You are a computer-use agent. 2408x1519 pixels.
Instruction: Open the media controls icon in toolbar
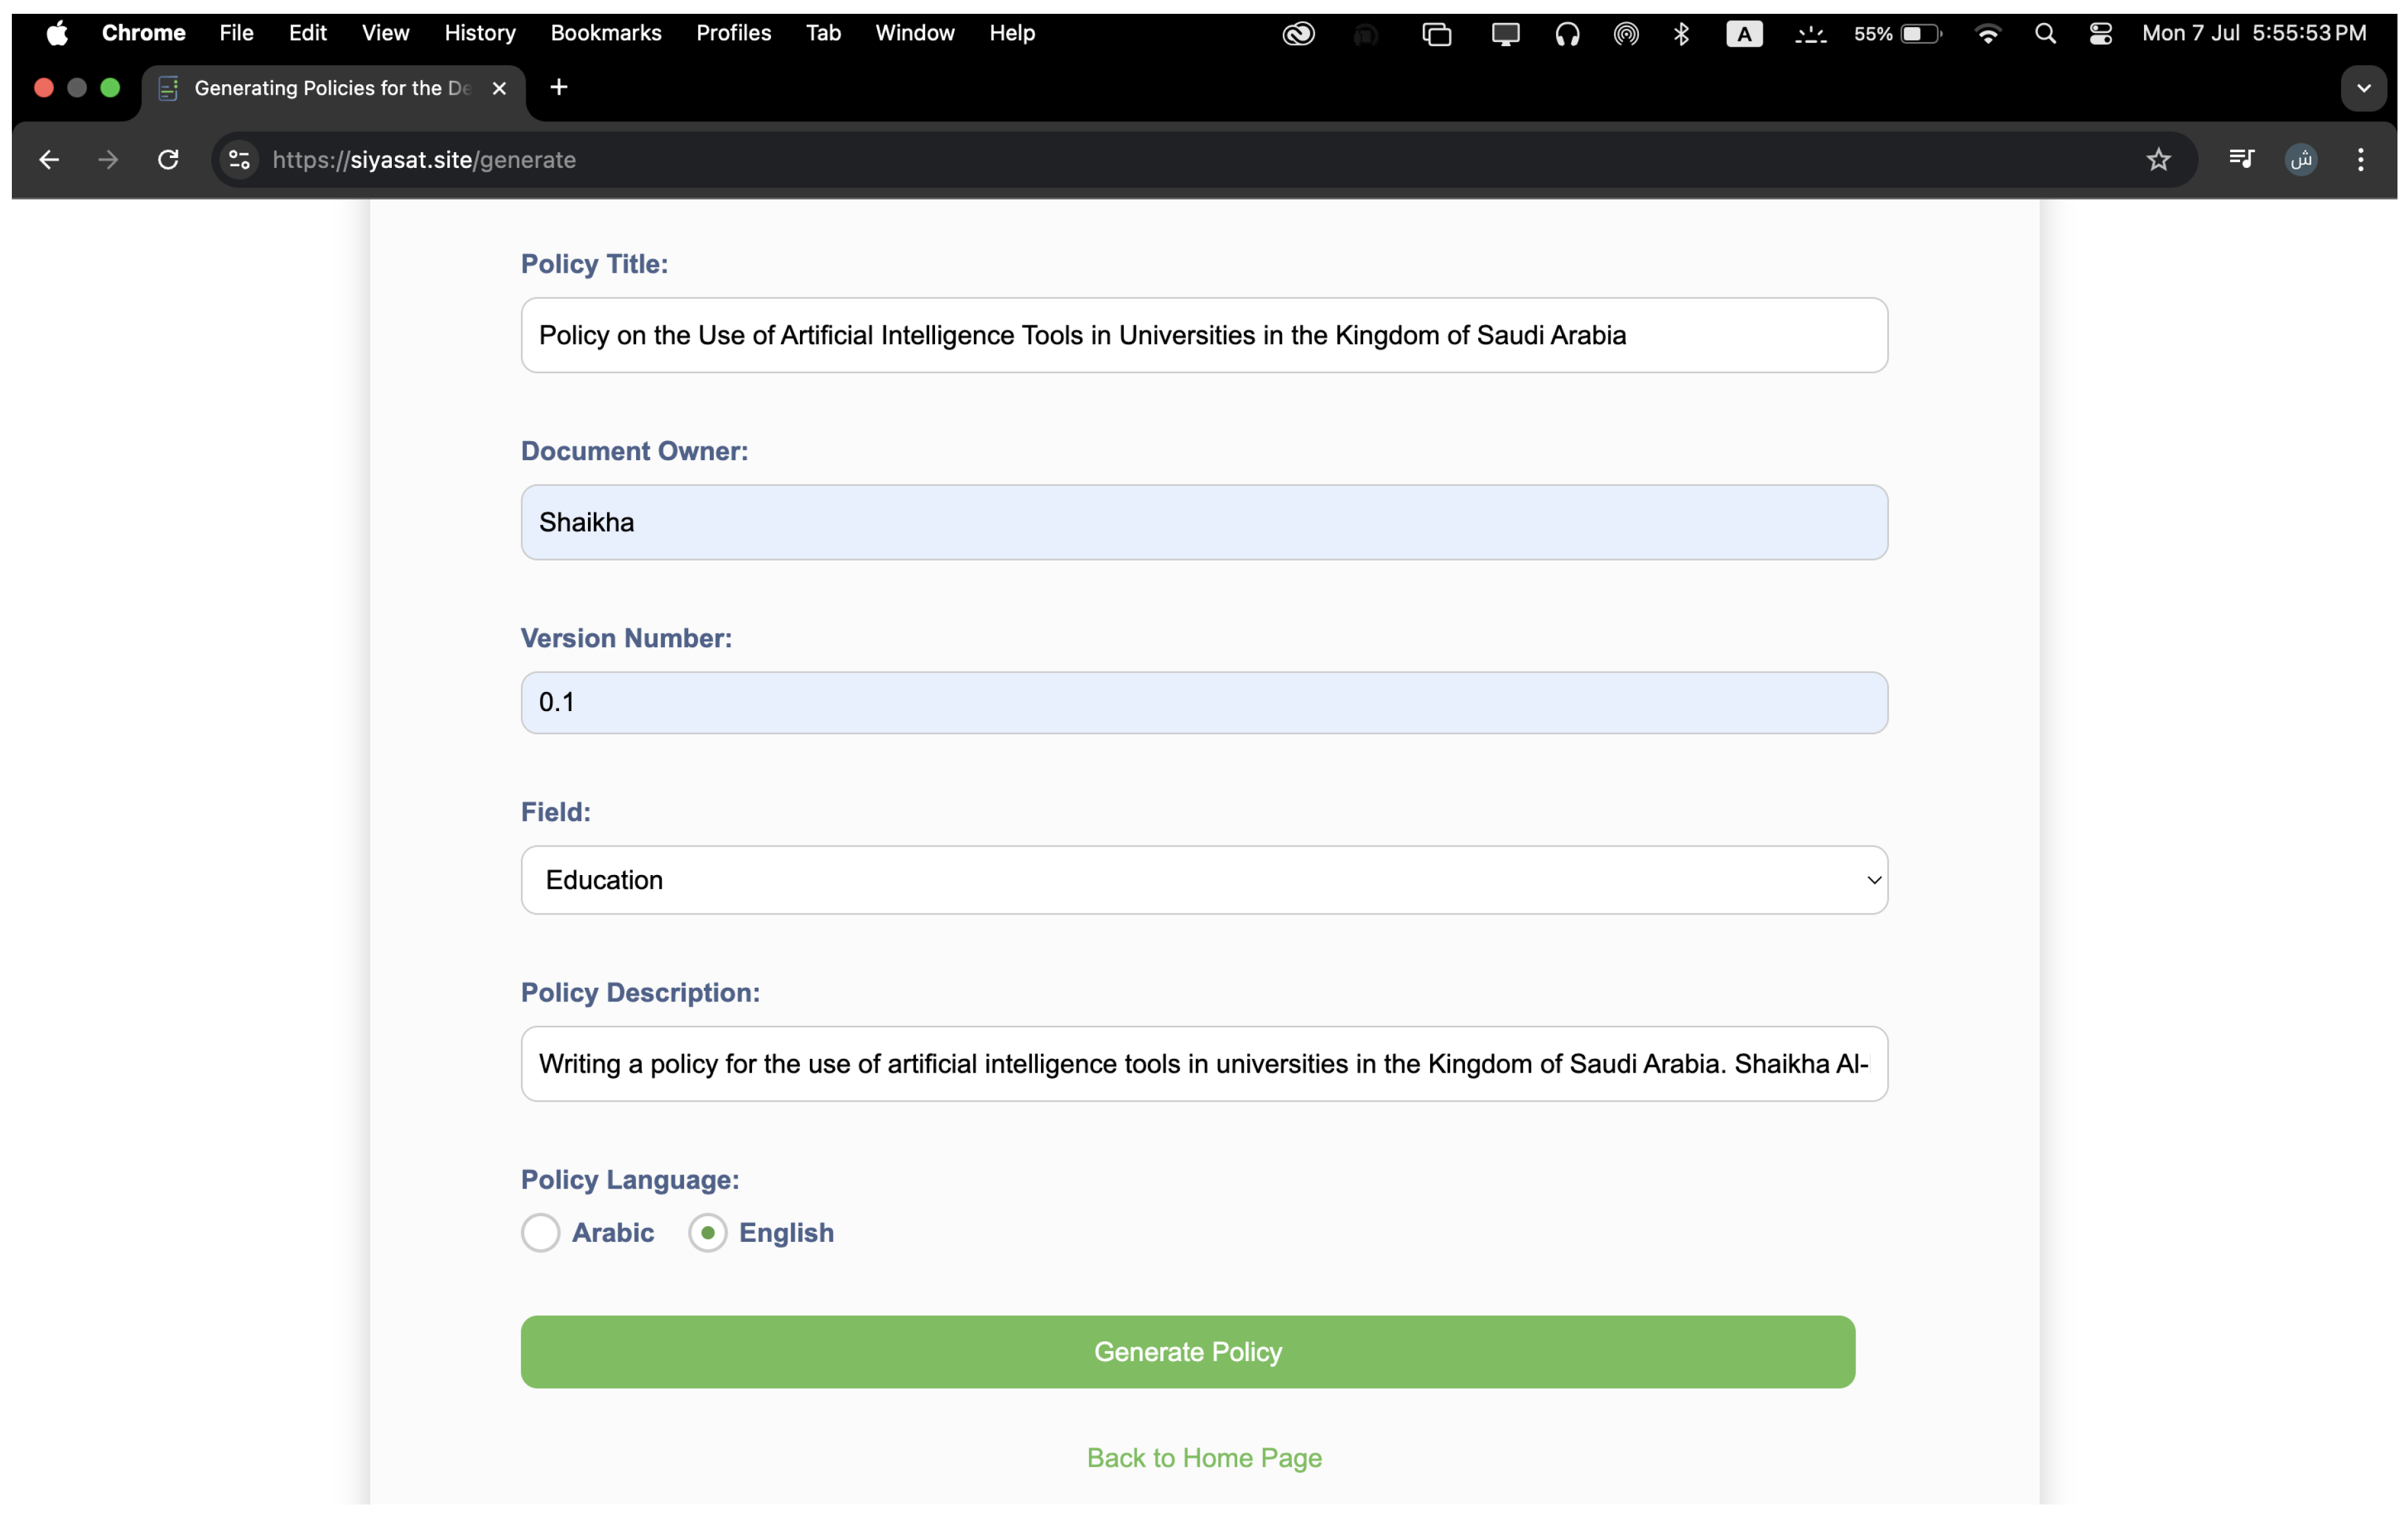(2241, 160)
